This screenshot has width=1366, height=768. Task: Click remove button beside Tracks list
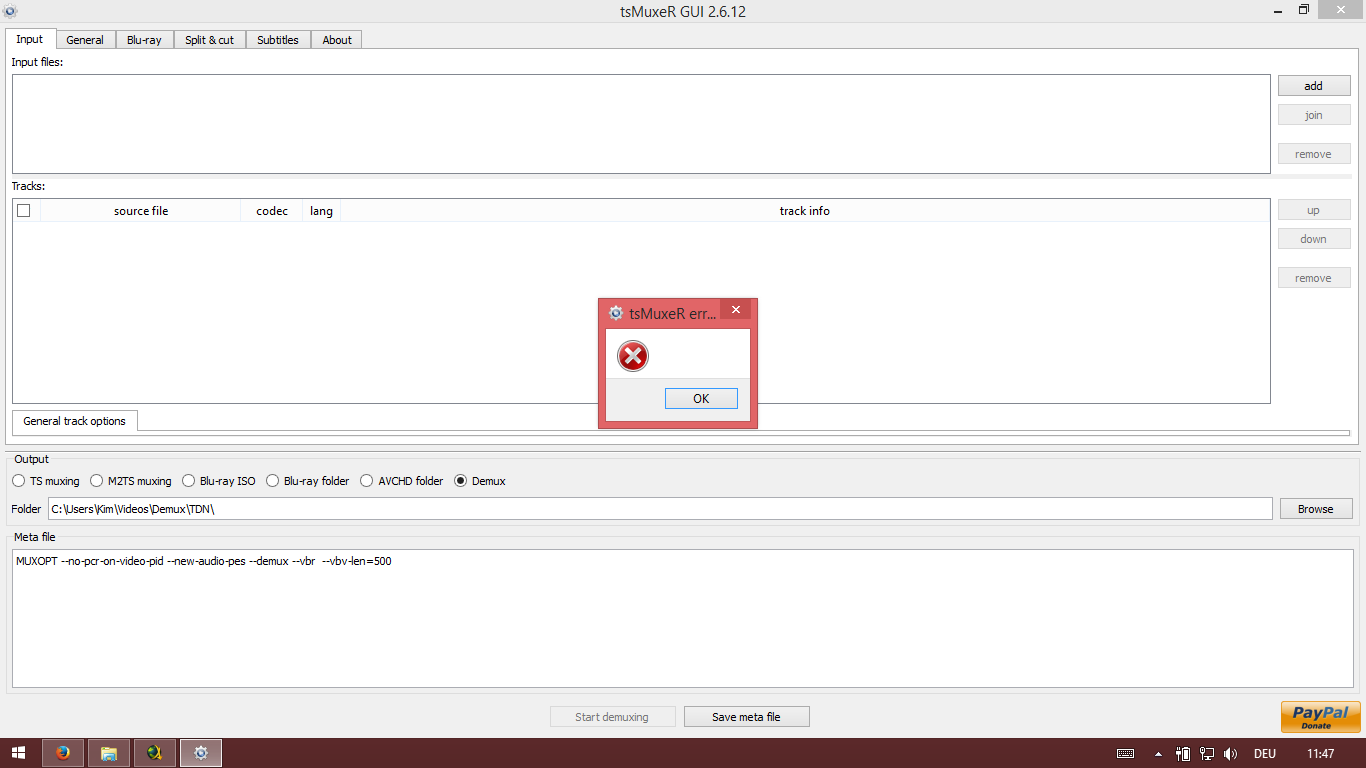[1314, 278]
